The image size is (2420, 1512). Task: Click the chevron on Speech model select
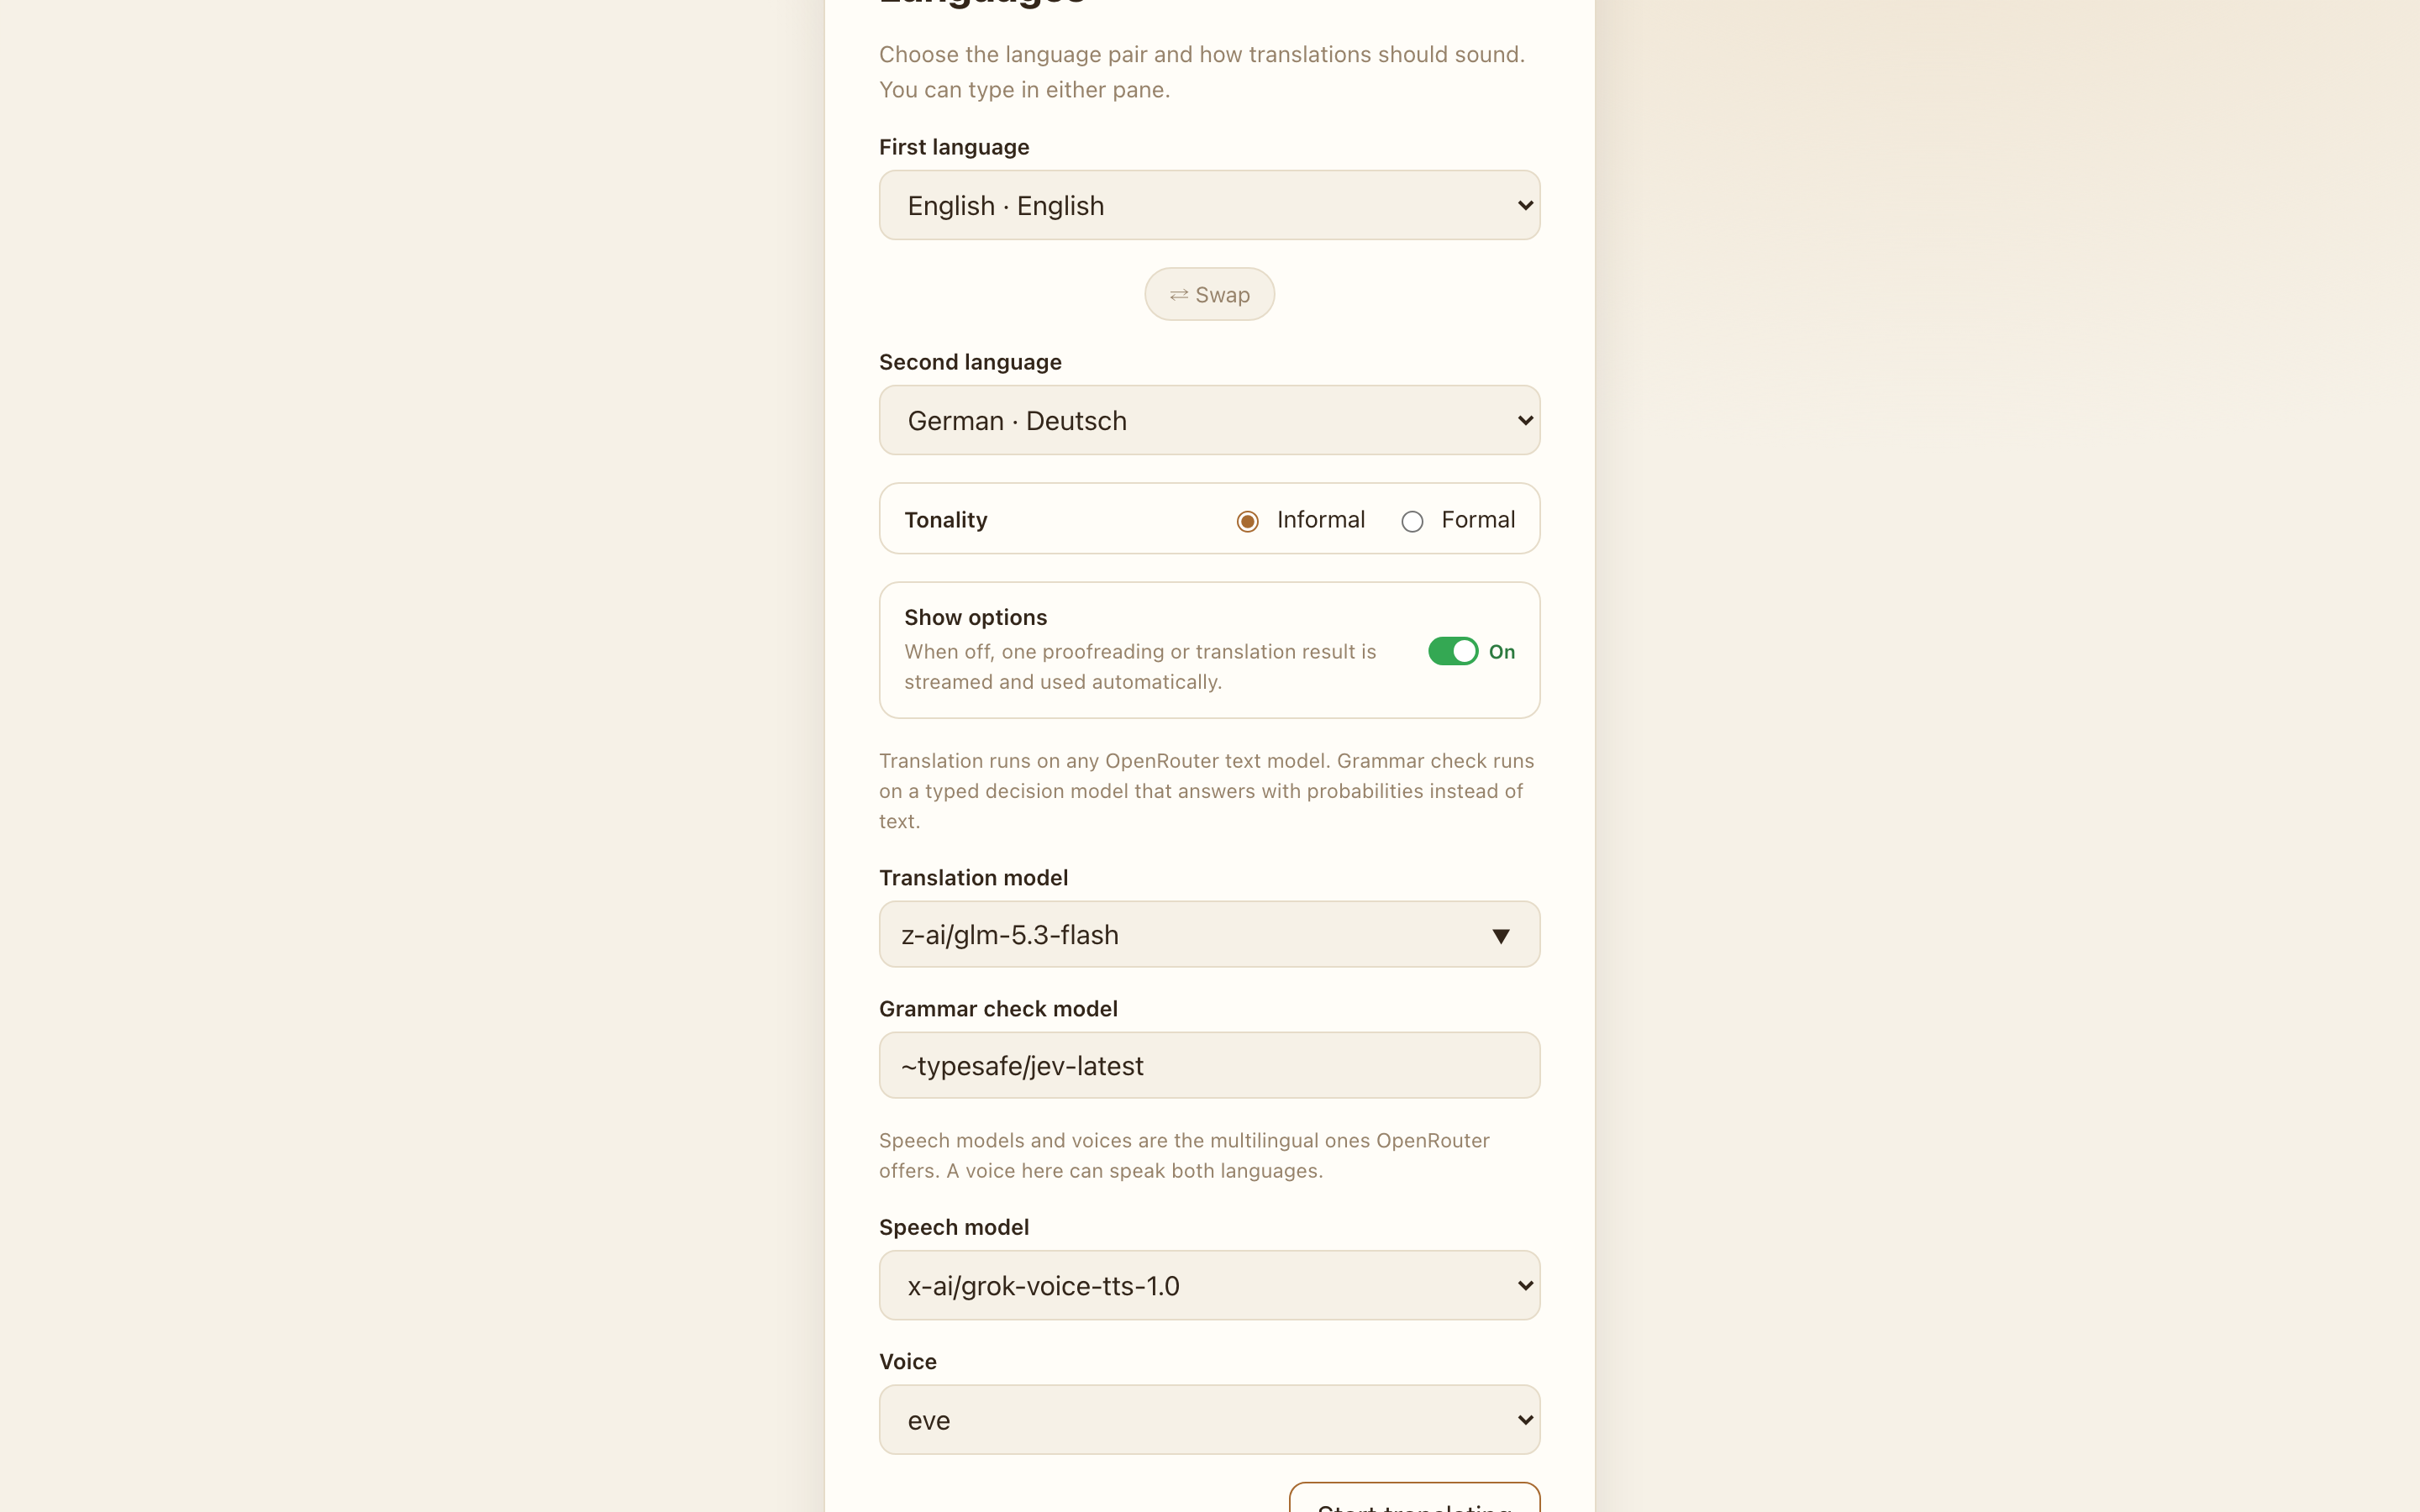pyautogui.click(x=1525, y=1285)
